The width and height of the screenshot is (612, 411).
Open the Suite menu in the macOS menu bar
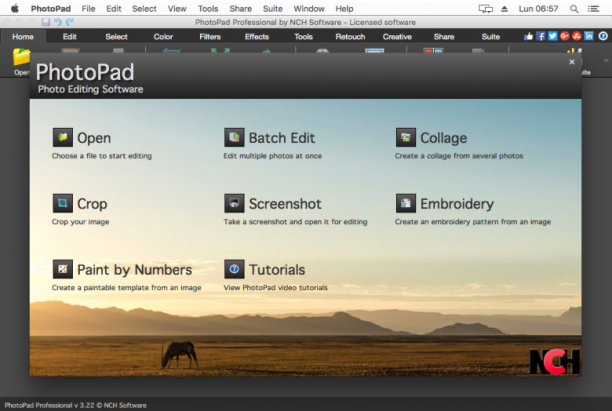point(272,9)
